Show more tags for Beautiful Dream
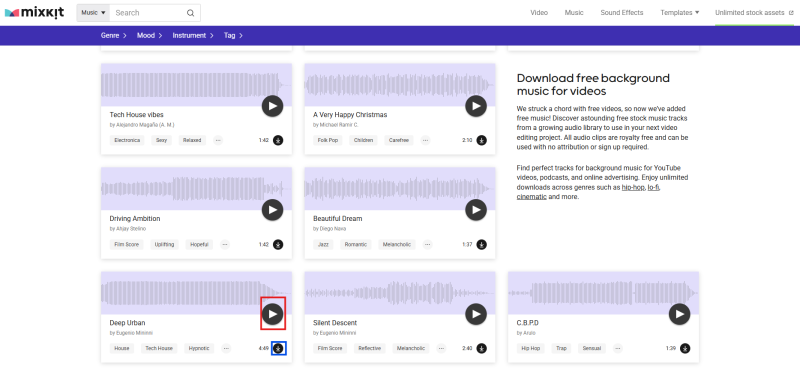The image size is (800, 369). [x=428, y=244]
